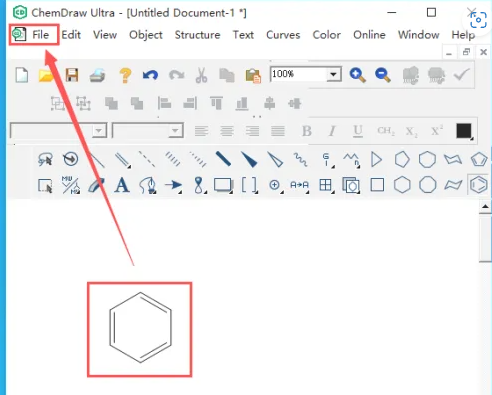Image resolution: width=492 pixels, height=395 pixels.
Task: Click the Send to Back icon
Action: (x=137, y=104)
